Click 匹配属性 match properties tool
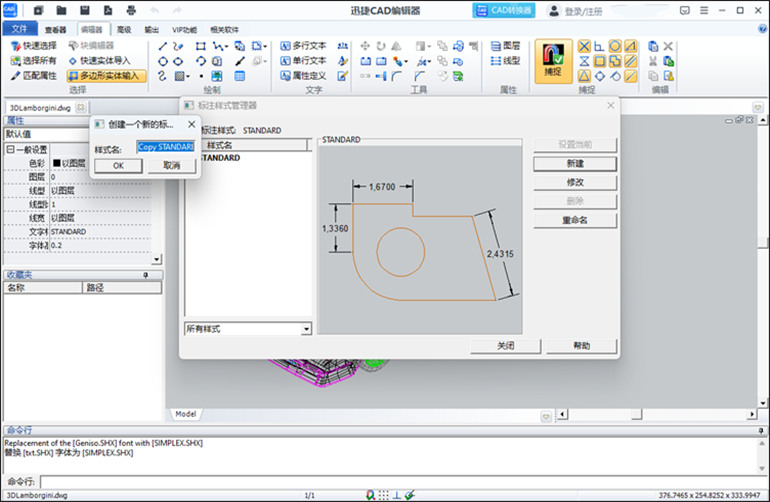The height and width of the screenshot is (502, 770). (34, 76)
